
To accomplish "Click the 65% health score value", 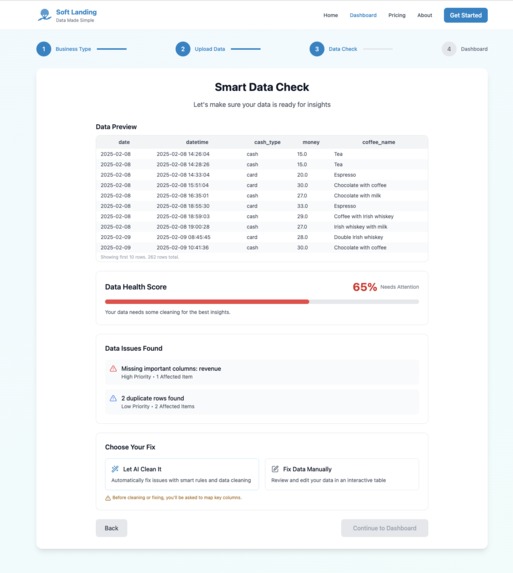I will [x=365, y=287].
